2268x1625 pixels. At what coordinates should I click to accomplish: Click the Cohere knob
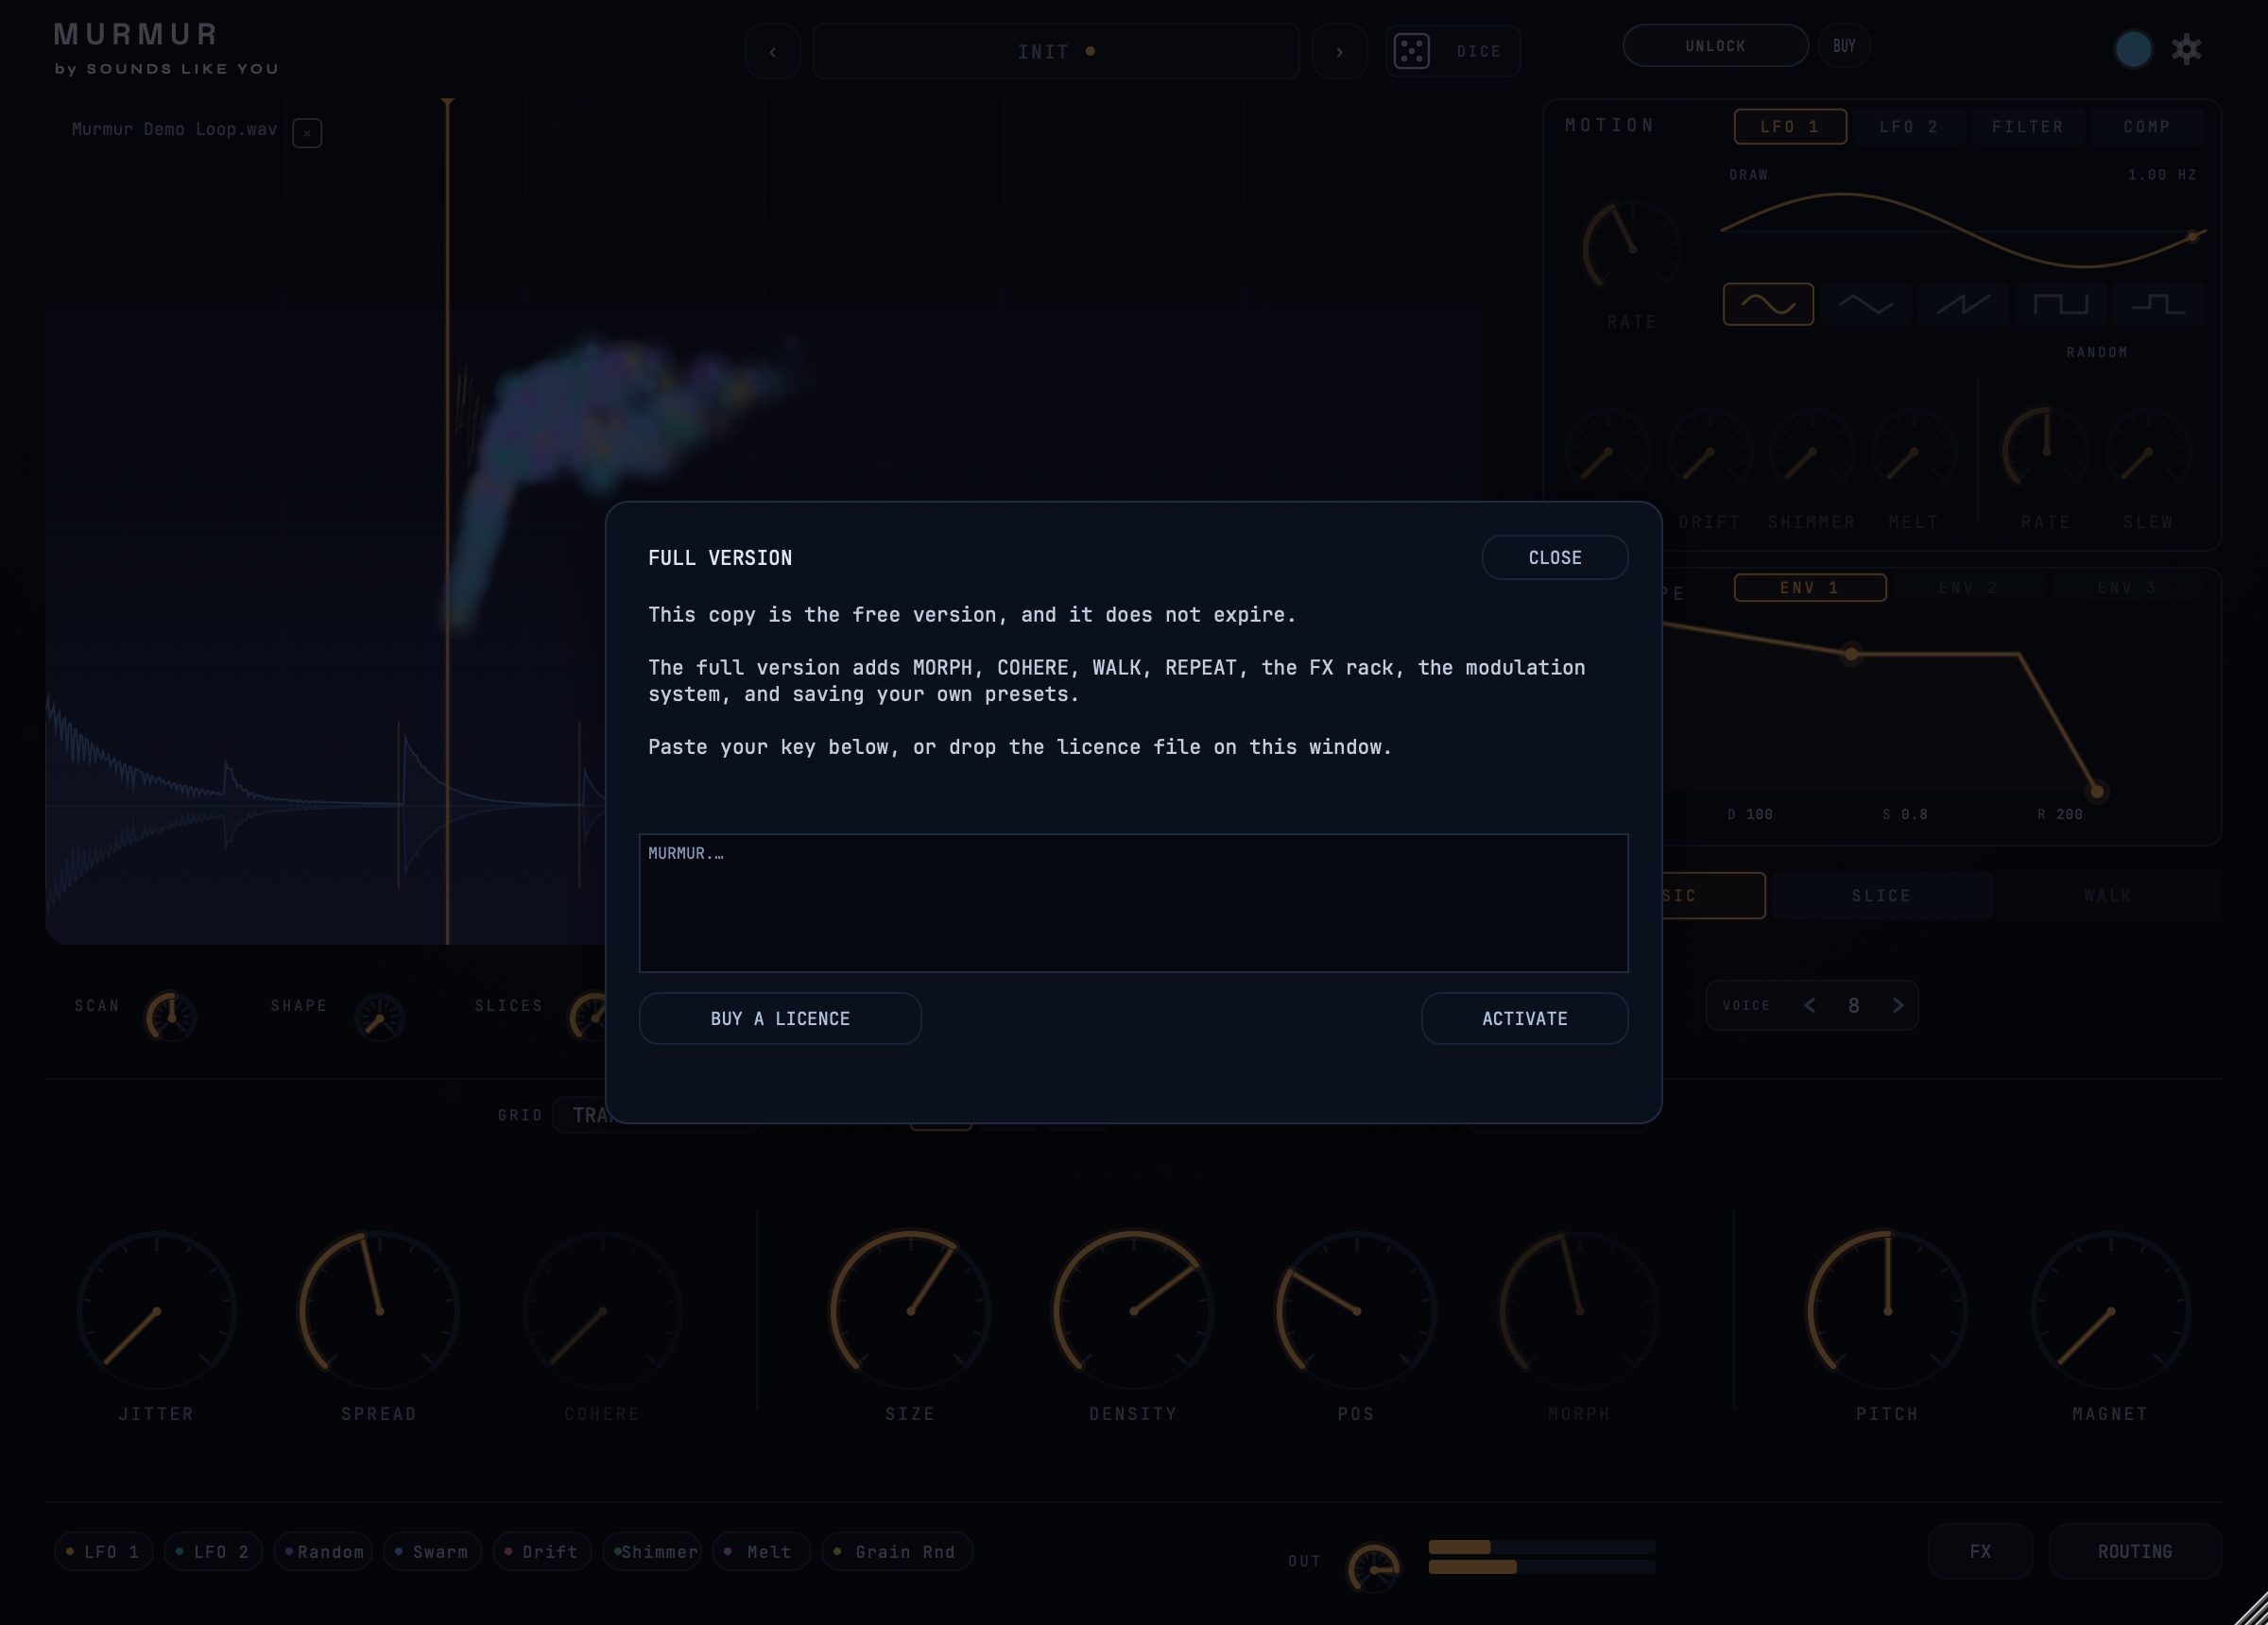coord(602,1310)
